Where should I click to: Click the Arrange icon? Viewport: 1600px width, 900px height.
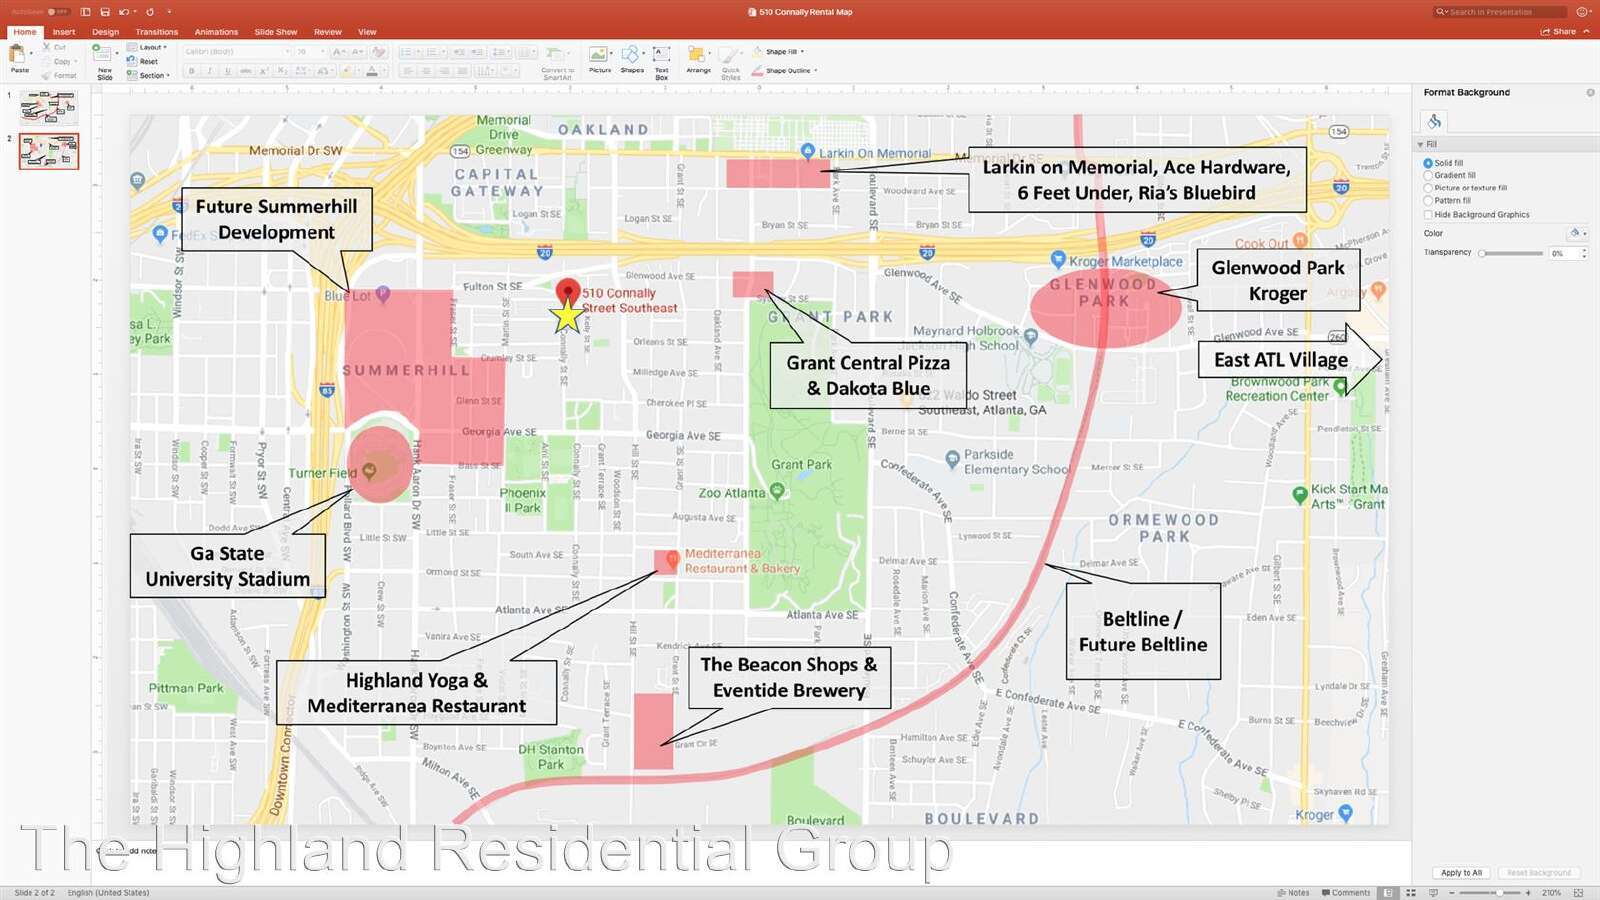[698, 56]
